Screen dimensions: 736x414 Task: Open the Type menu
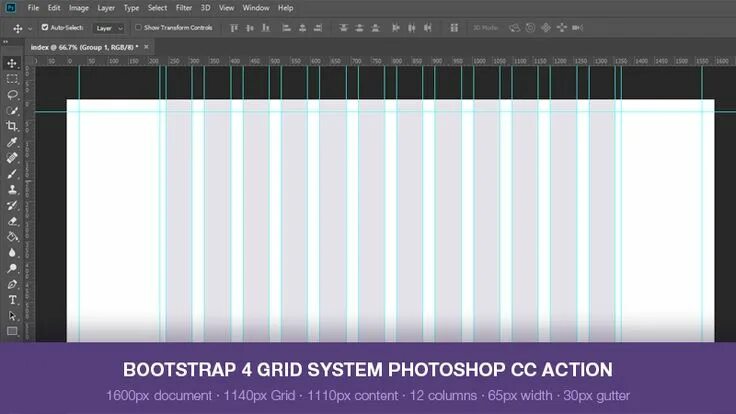131,8
